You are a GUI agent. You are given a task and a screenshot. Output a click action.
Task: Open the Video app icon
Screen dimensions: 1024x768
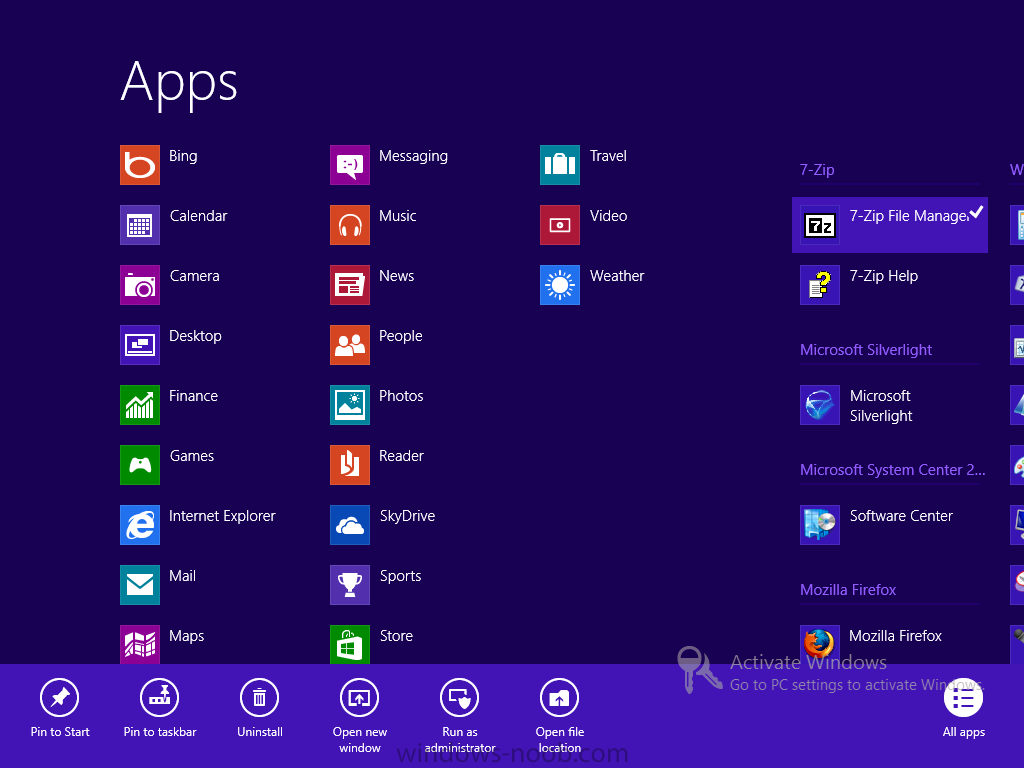click(560, 225)
